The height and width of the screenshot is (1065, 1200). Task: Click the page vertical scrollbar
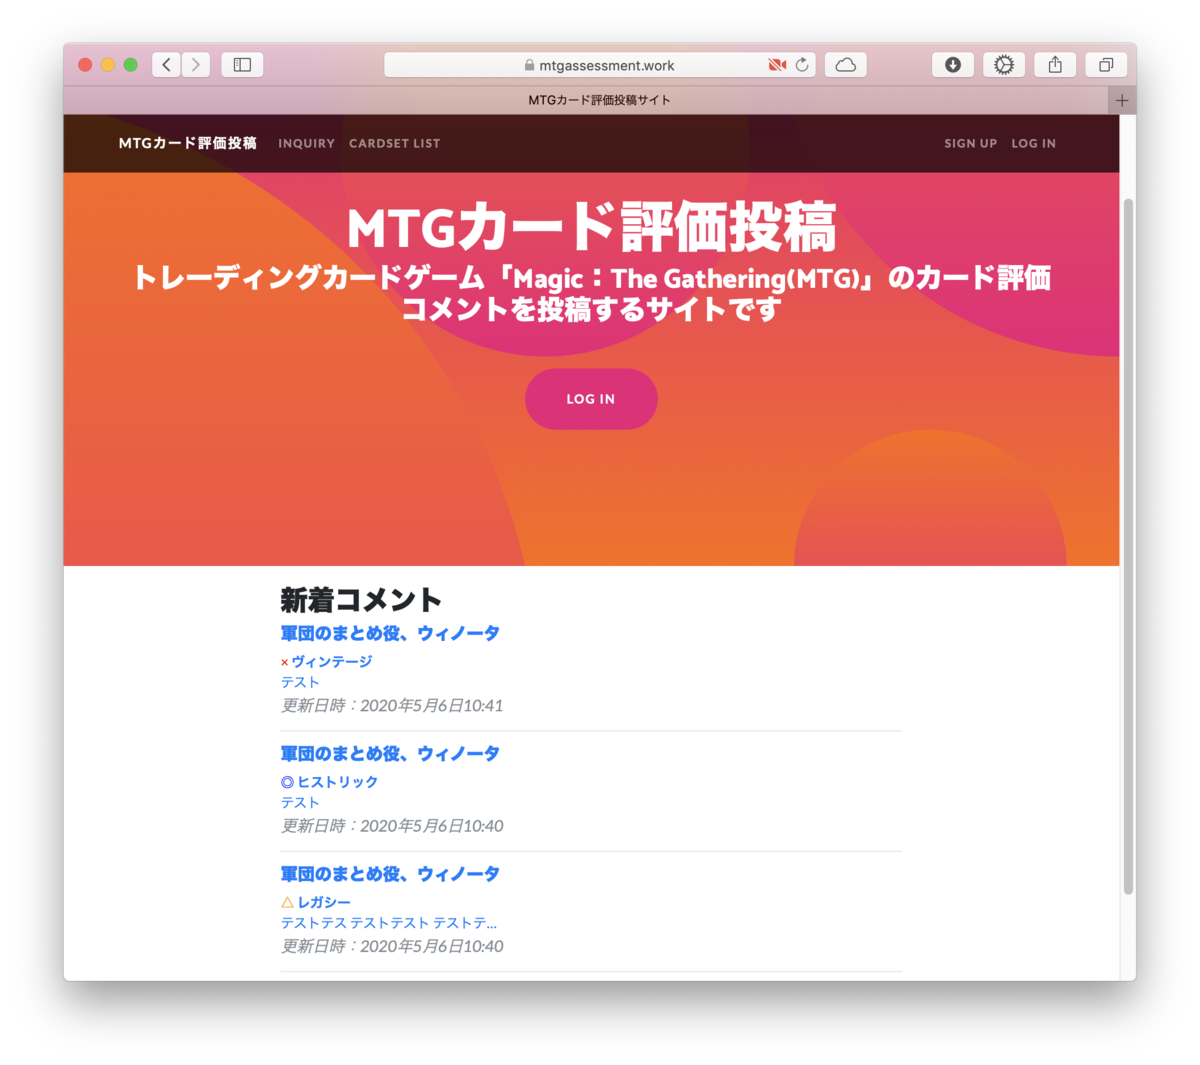pos(1128,545)
